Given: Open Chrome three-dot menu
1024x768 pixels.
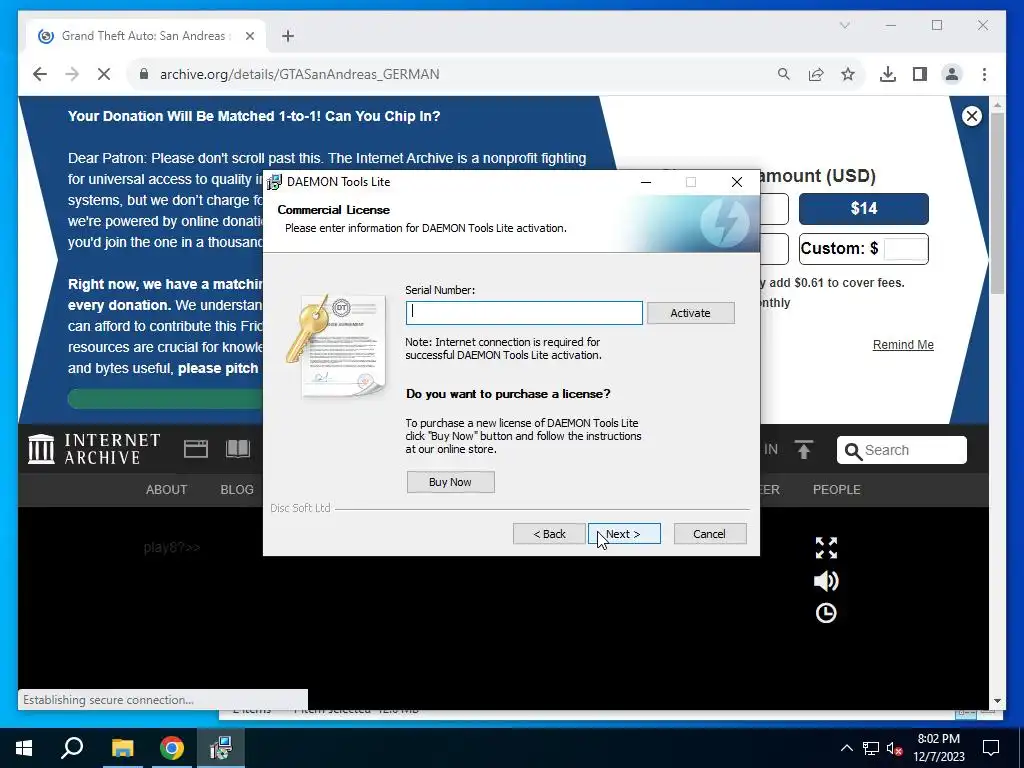Looking at the screenshot, I should point(984,74).
